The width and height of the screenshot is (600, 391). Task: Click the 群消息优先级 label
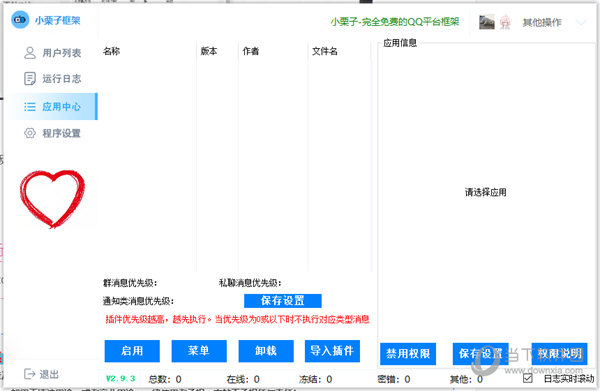(x=130, y=283)
